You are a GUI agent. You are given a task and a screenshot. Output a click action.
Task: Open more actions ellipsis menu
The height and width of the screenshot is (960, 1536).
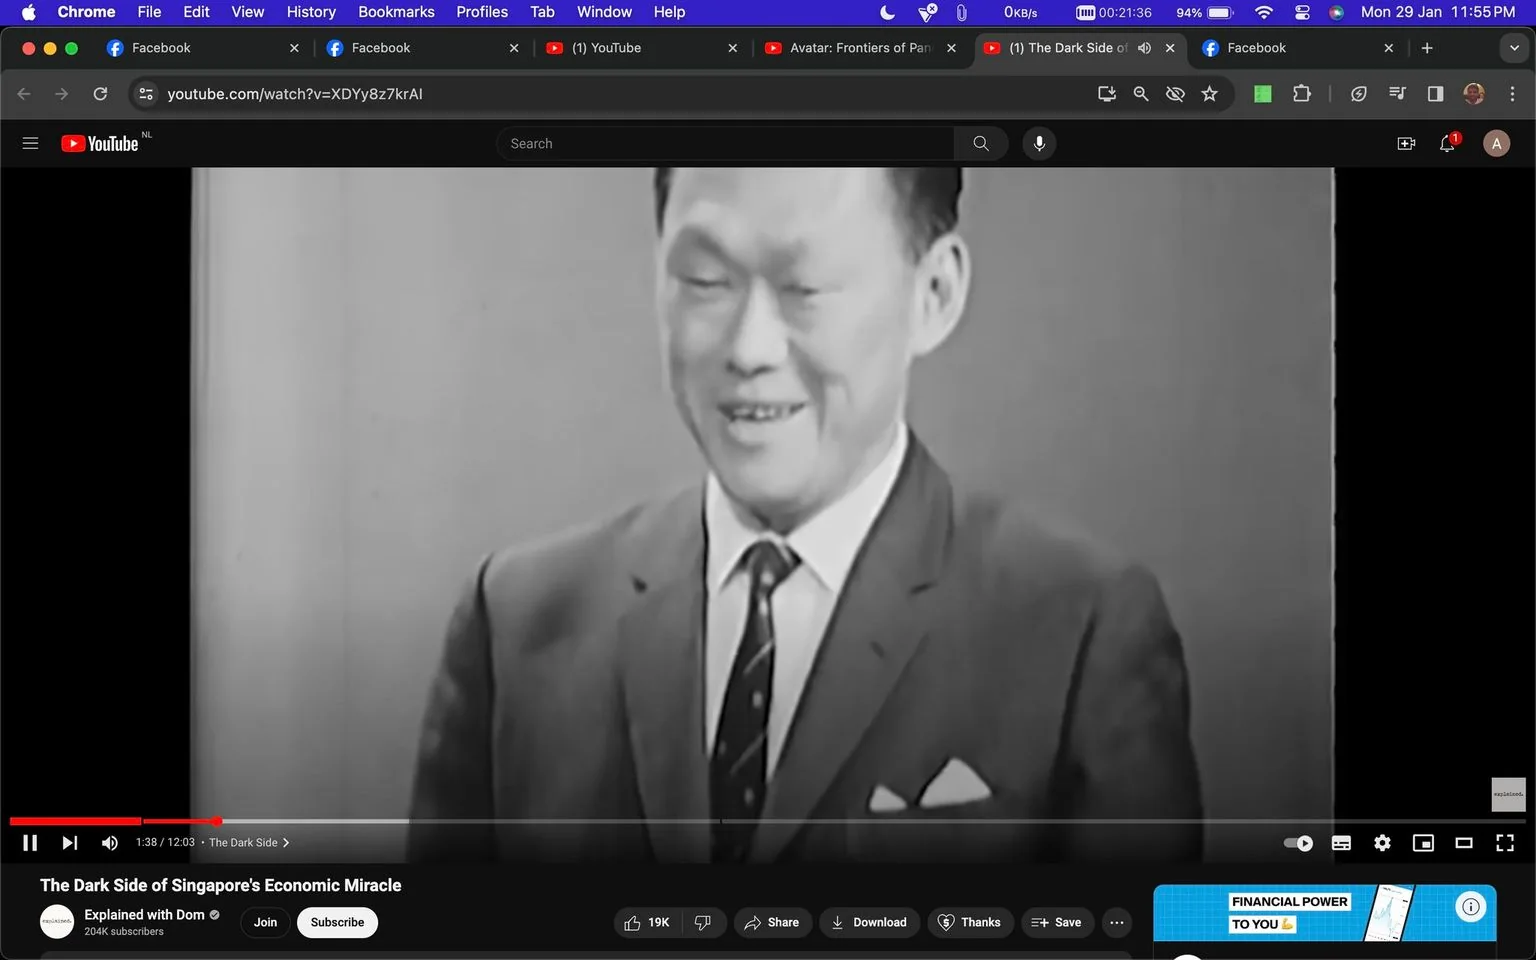pyautogui.click(x=1117, y=922)
